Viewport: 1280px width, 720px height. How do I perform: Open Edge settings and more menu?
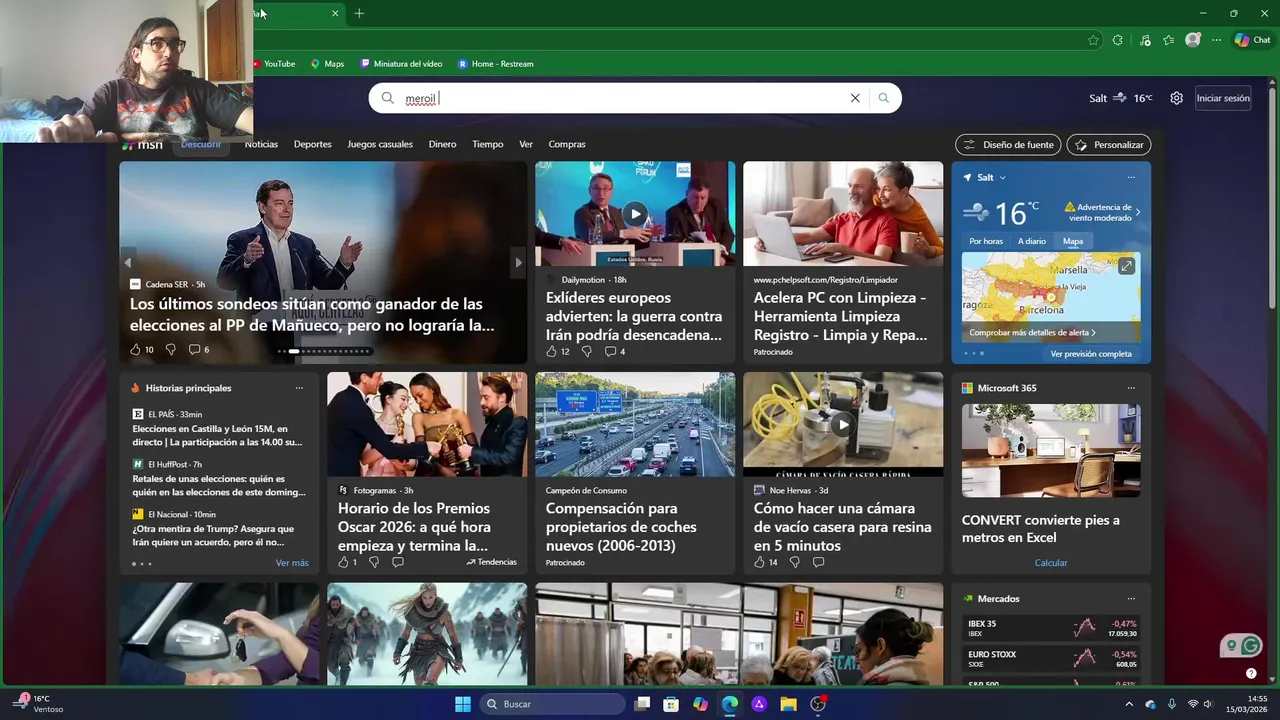(x=1216, y=40)
